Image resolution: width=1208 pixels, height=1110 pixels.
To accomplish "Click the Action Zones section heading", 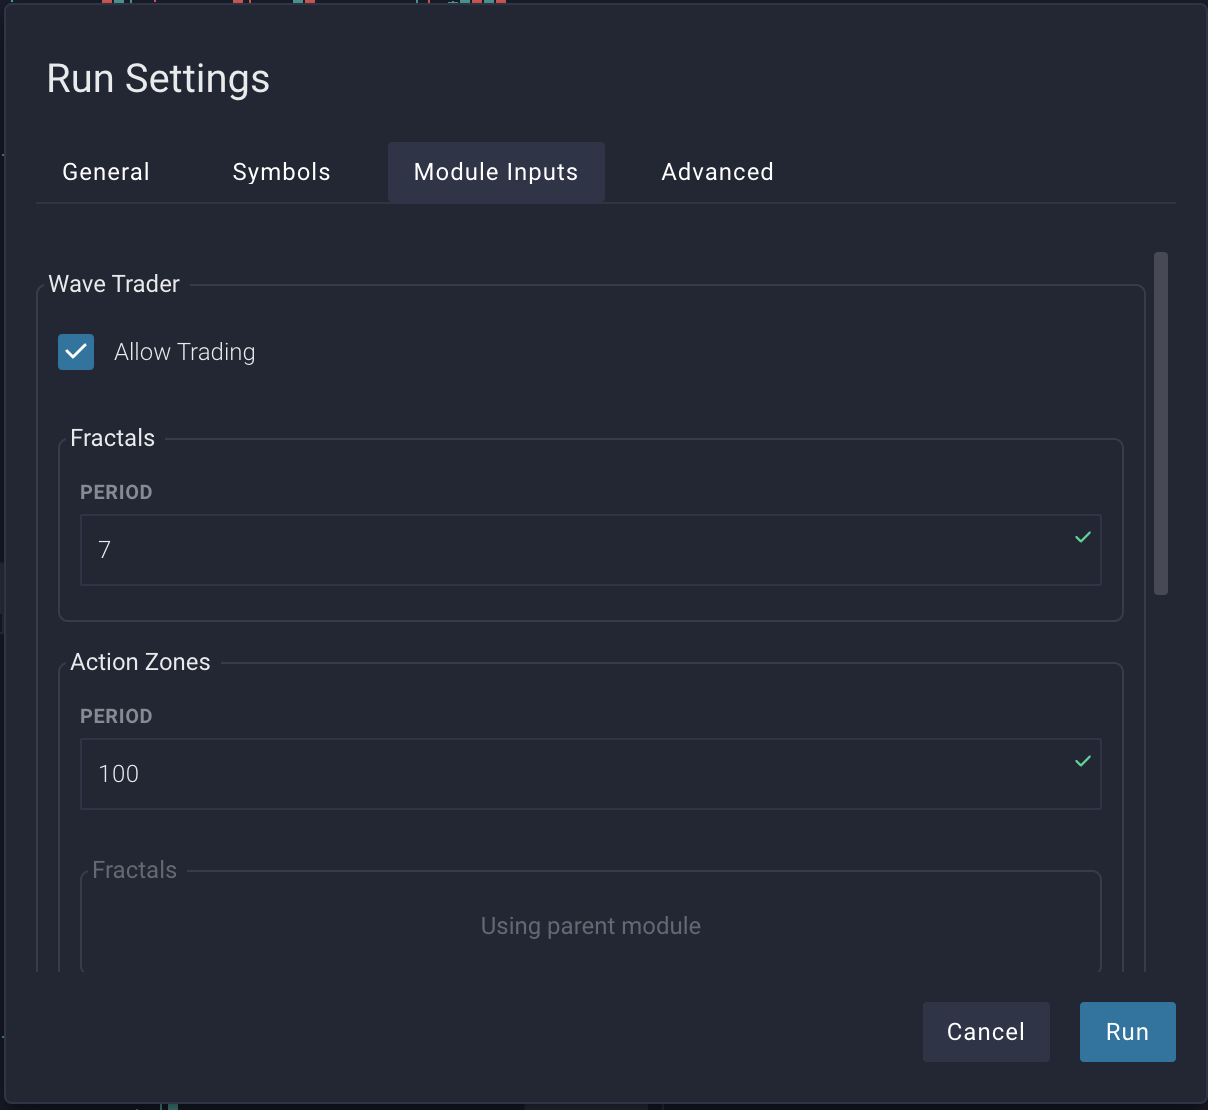I will coord(140,662).
